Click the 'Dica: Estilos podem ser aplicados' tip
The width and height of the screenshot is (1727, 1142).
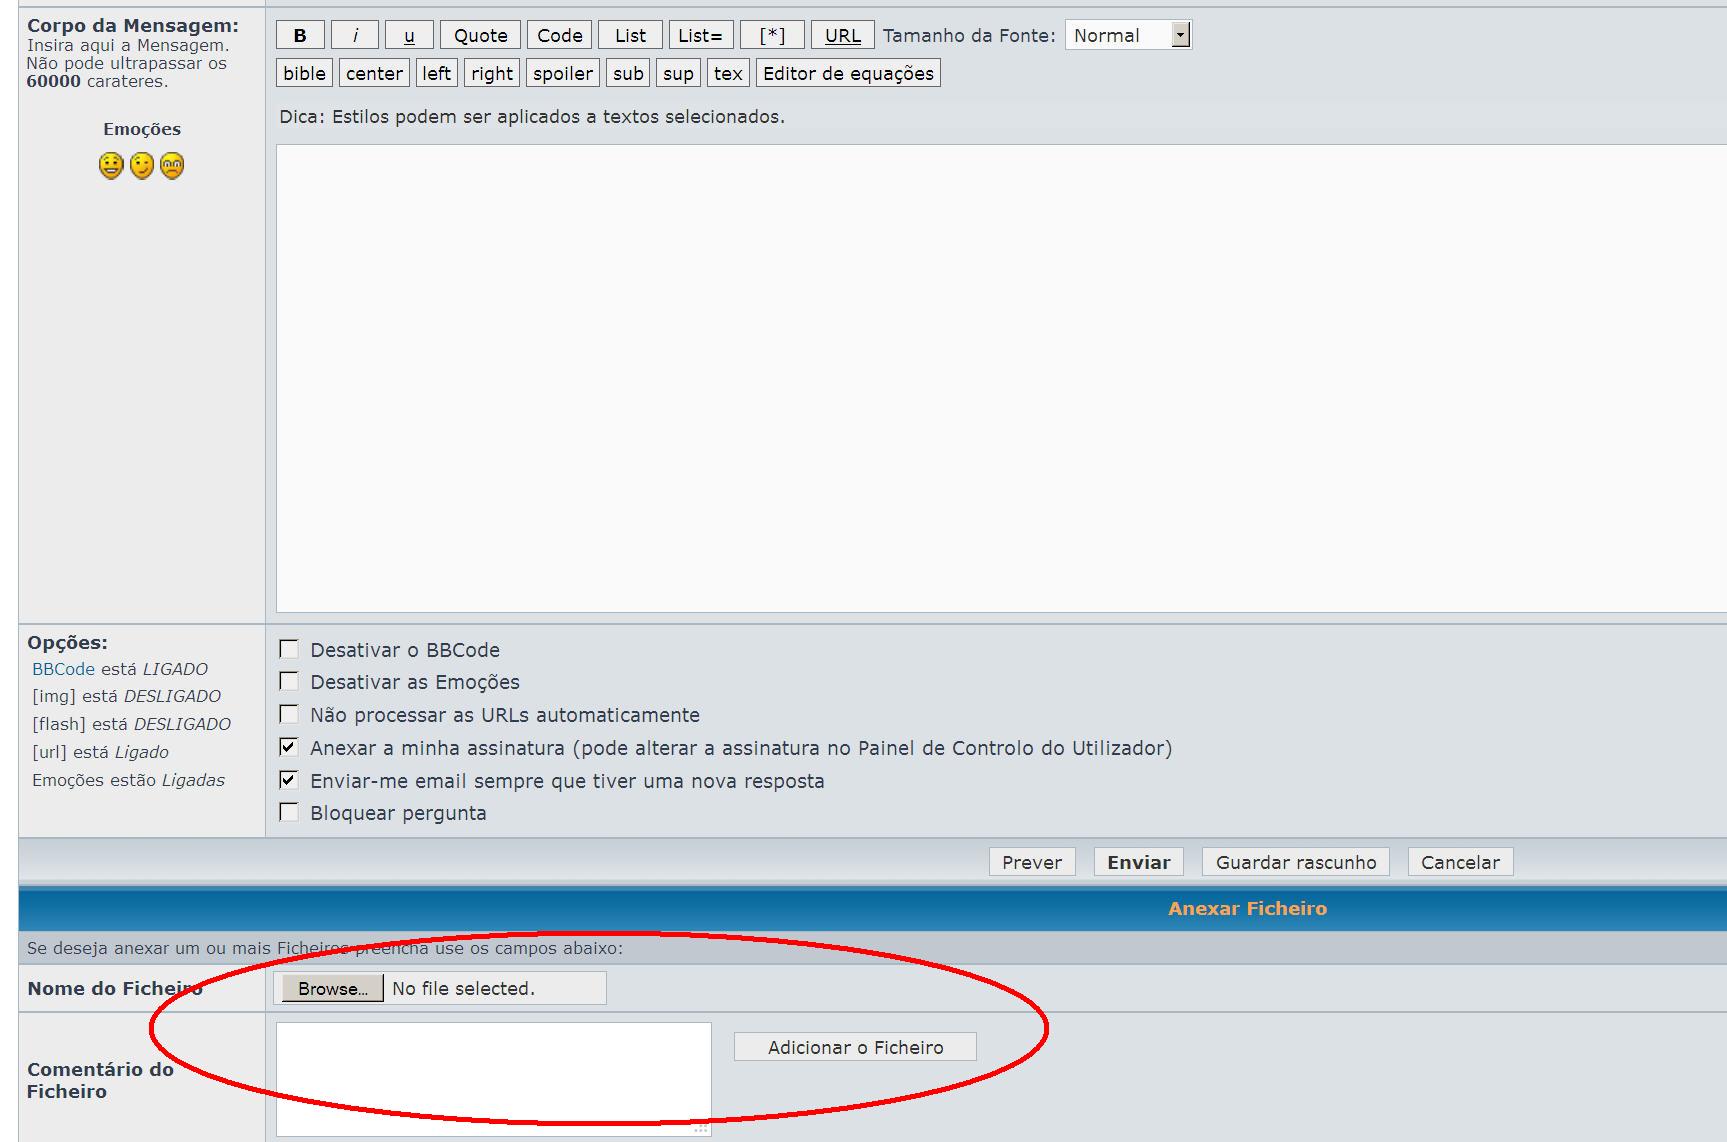tap(532, 117)
